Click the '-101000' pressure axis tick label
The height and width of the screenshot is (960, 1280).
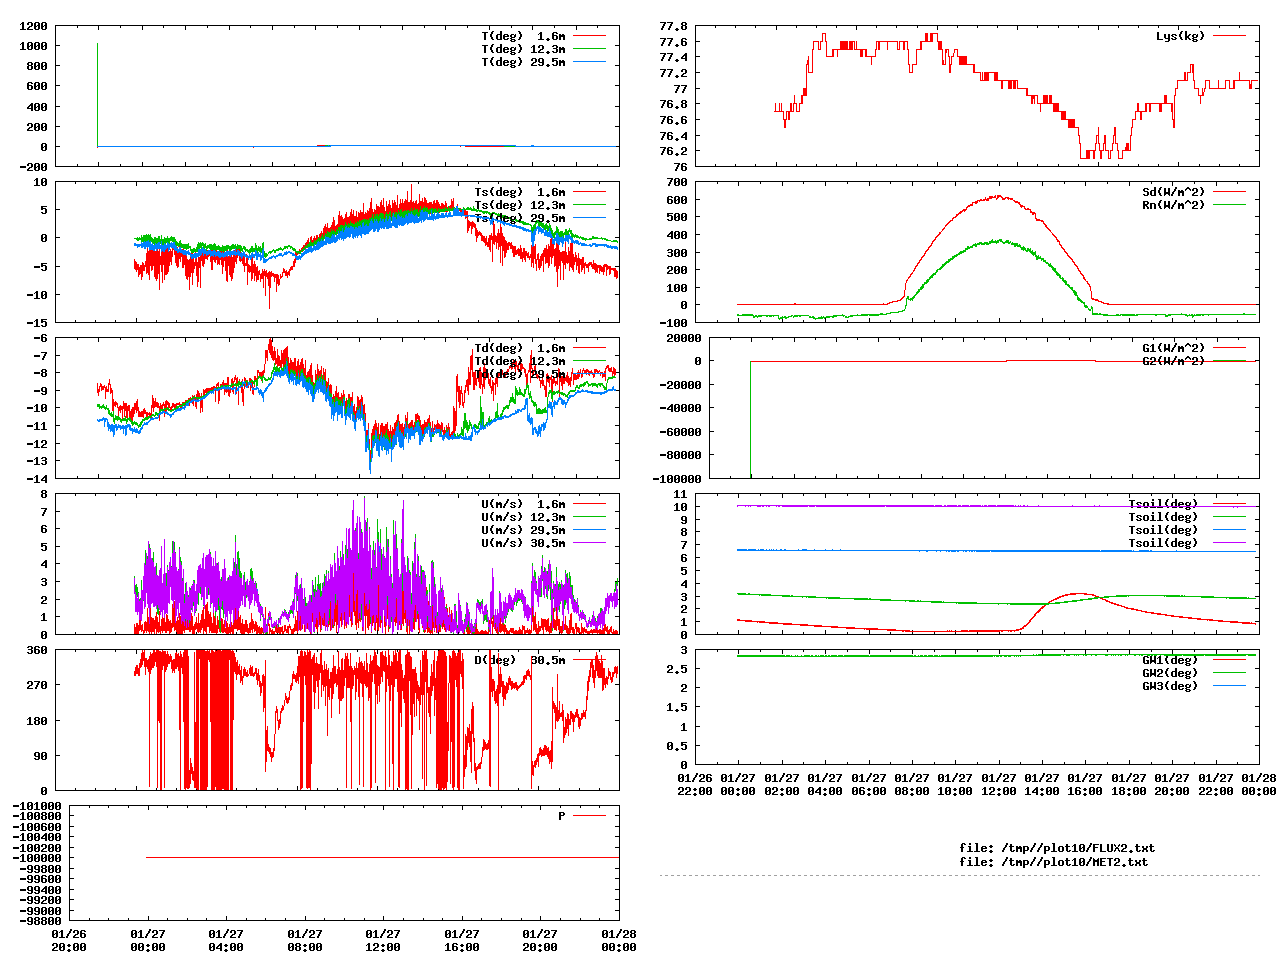(37, 806)
